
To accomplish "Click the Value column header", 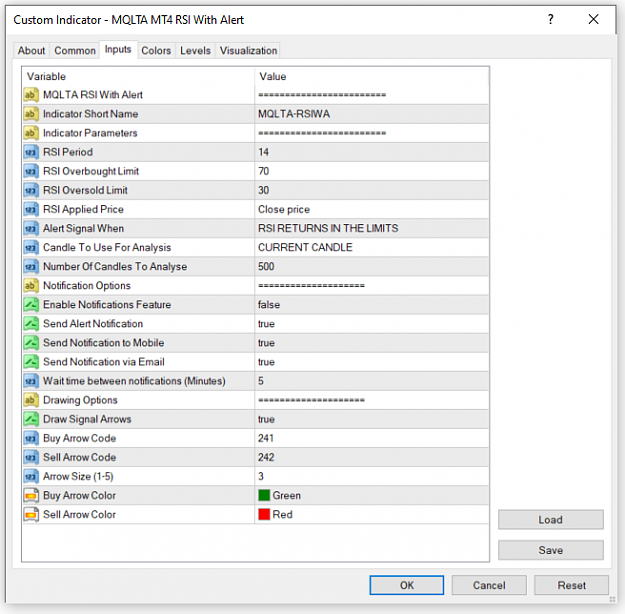I will click(x=371, y=77).
